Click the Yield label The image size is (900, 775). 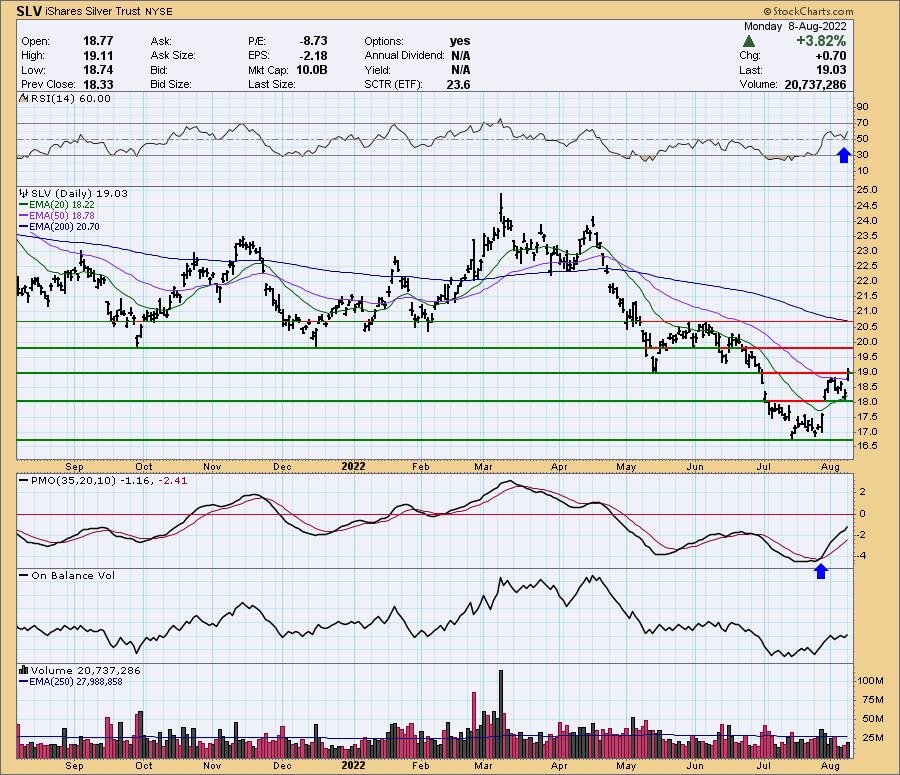pyautogui.click(x=377, y=70)
